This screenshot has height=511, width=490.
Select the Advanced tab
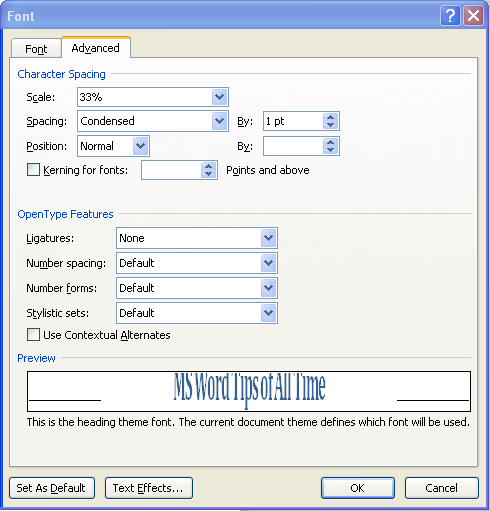96,48
